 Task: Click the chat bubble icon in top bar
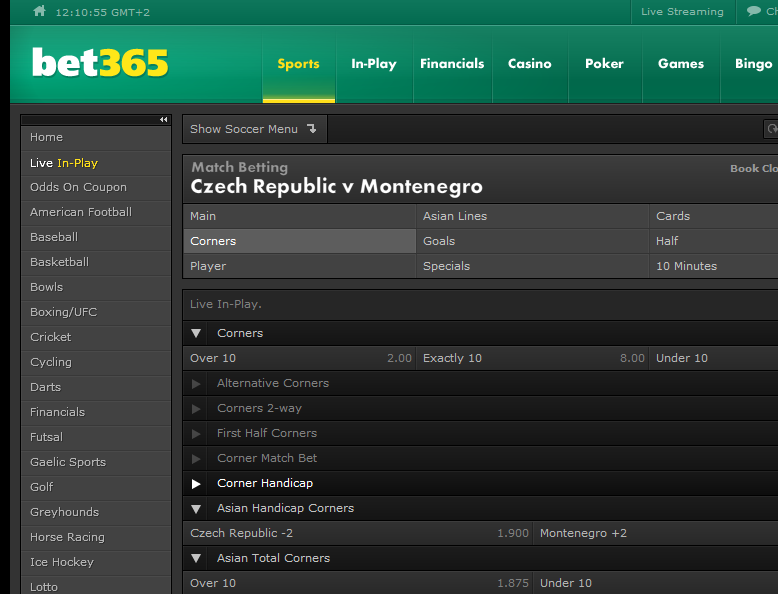coord(754,11)
